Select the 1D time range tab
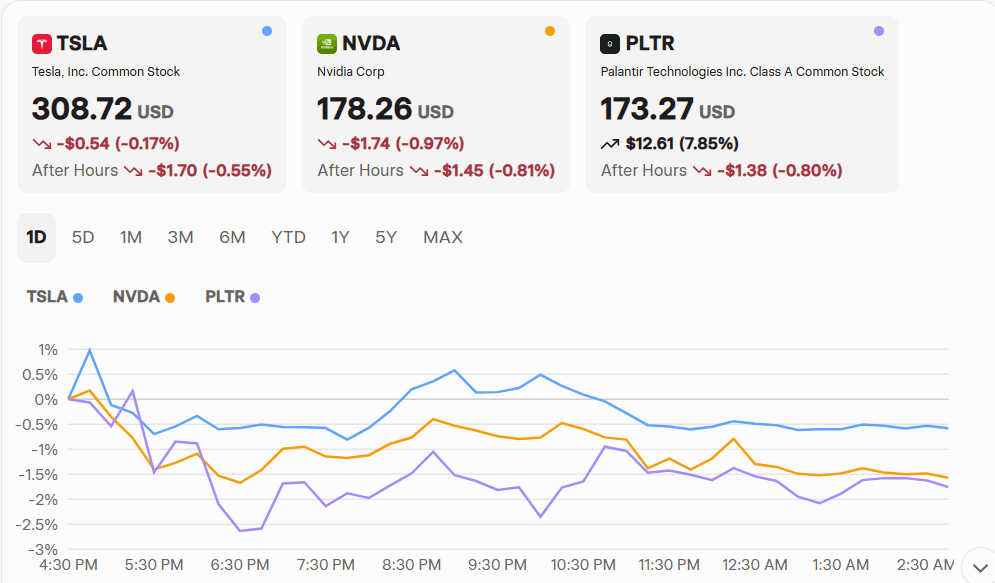This screenshot has height=583, width=995. click(36, 237)
